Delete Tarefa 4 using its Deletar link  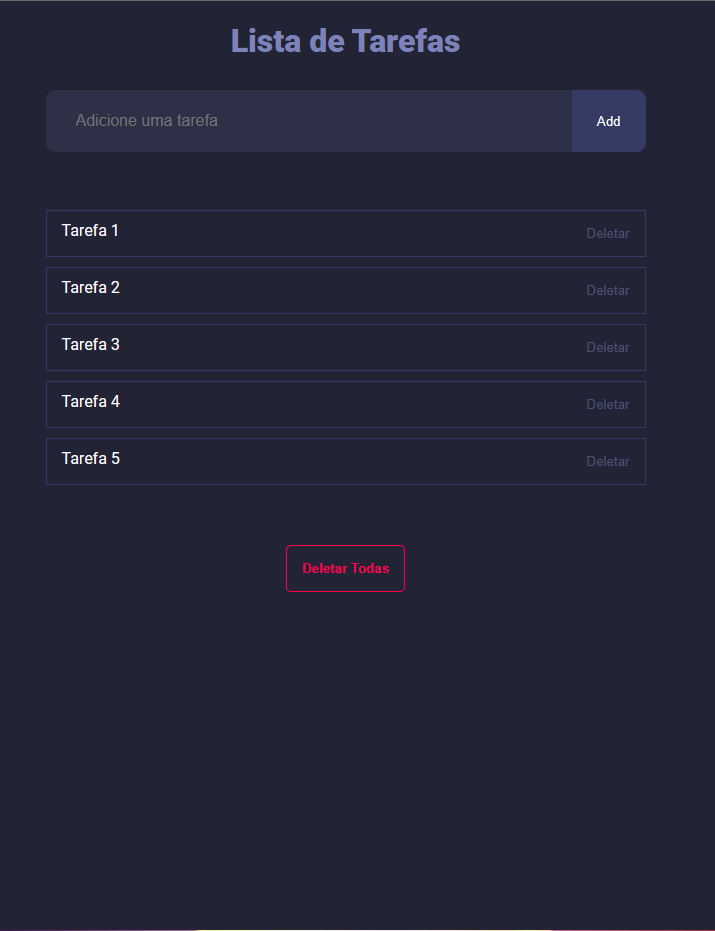click(608, 404)
